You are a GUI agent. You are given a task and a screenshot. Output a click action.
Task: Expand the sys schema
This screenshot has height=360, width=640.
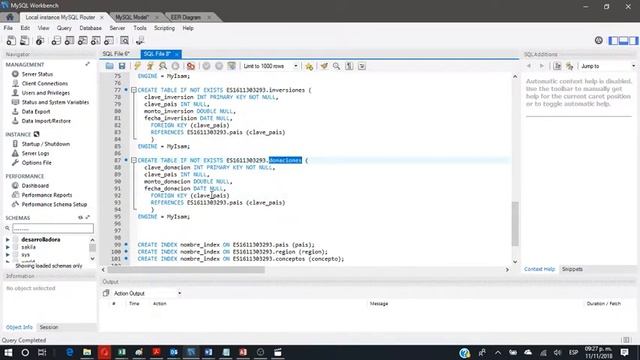8,254
